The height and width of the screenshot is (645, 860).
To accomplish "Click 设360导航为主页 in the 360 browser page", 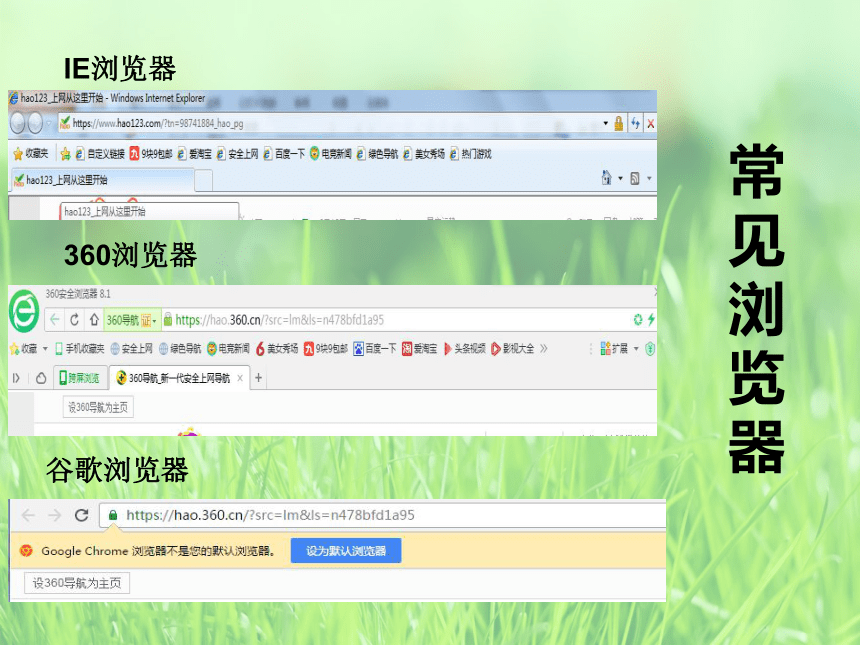I will click(x=98, y=408).
